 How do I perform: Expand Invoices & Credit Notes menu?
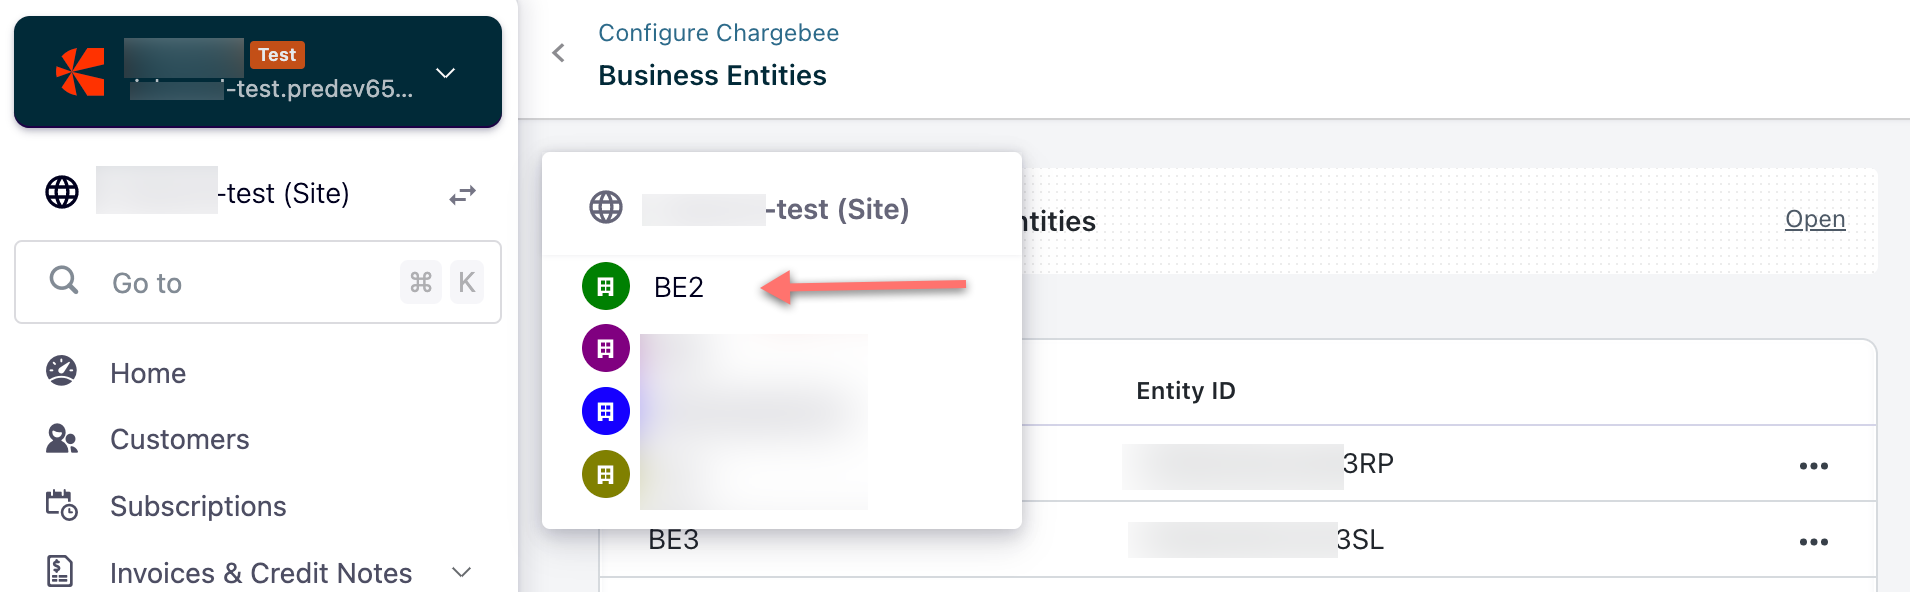[x=461, y=572]
